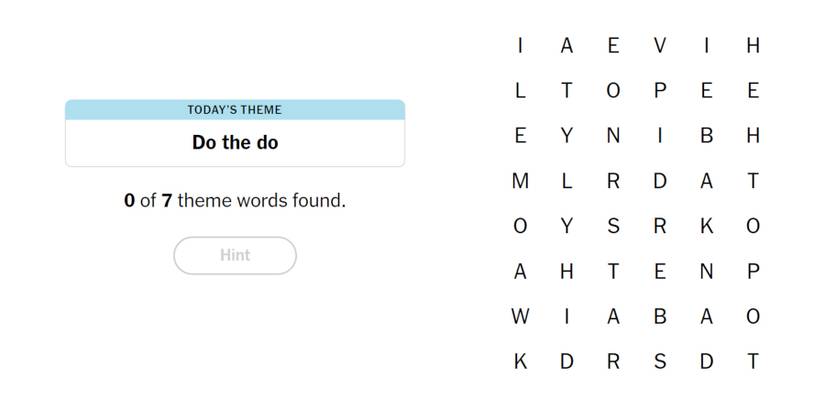Tap the P directly right of N

[753, 271]
